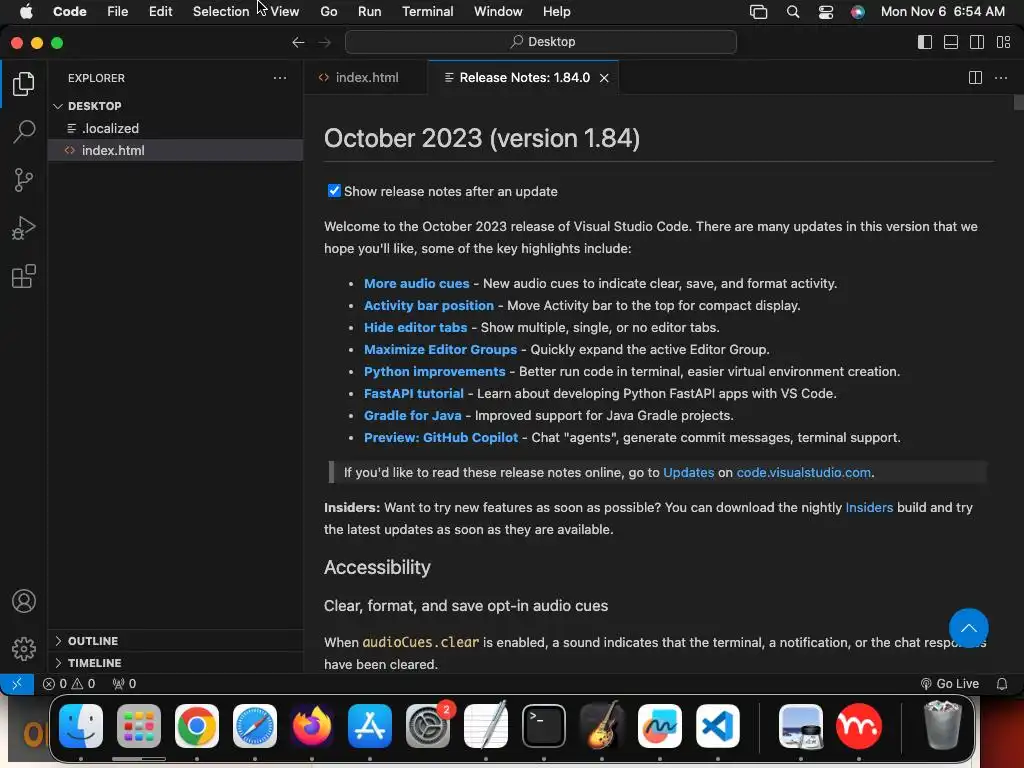This screenshot has width=1024, height=768.
Task: Open editor More Actions ellipsis
Action: [1000, 78]
